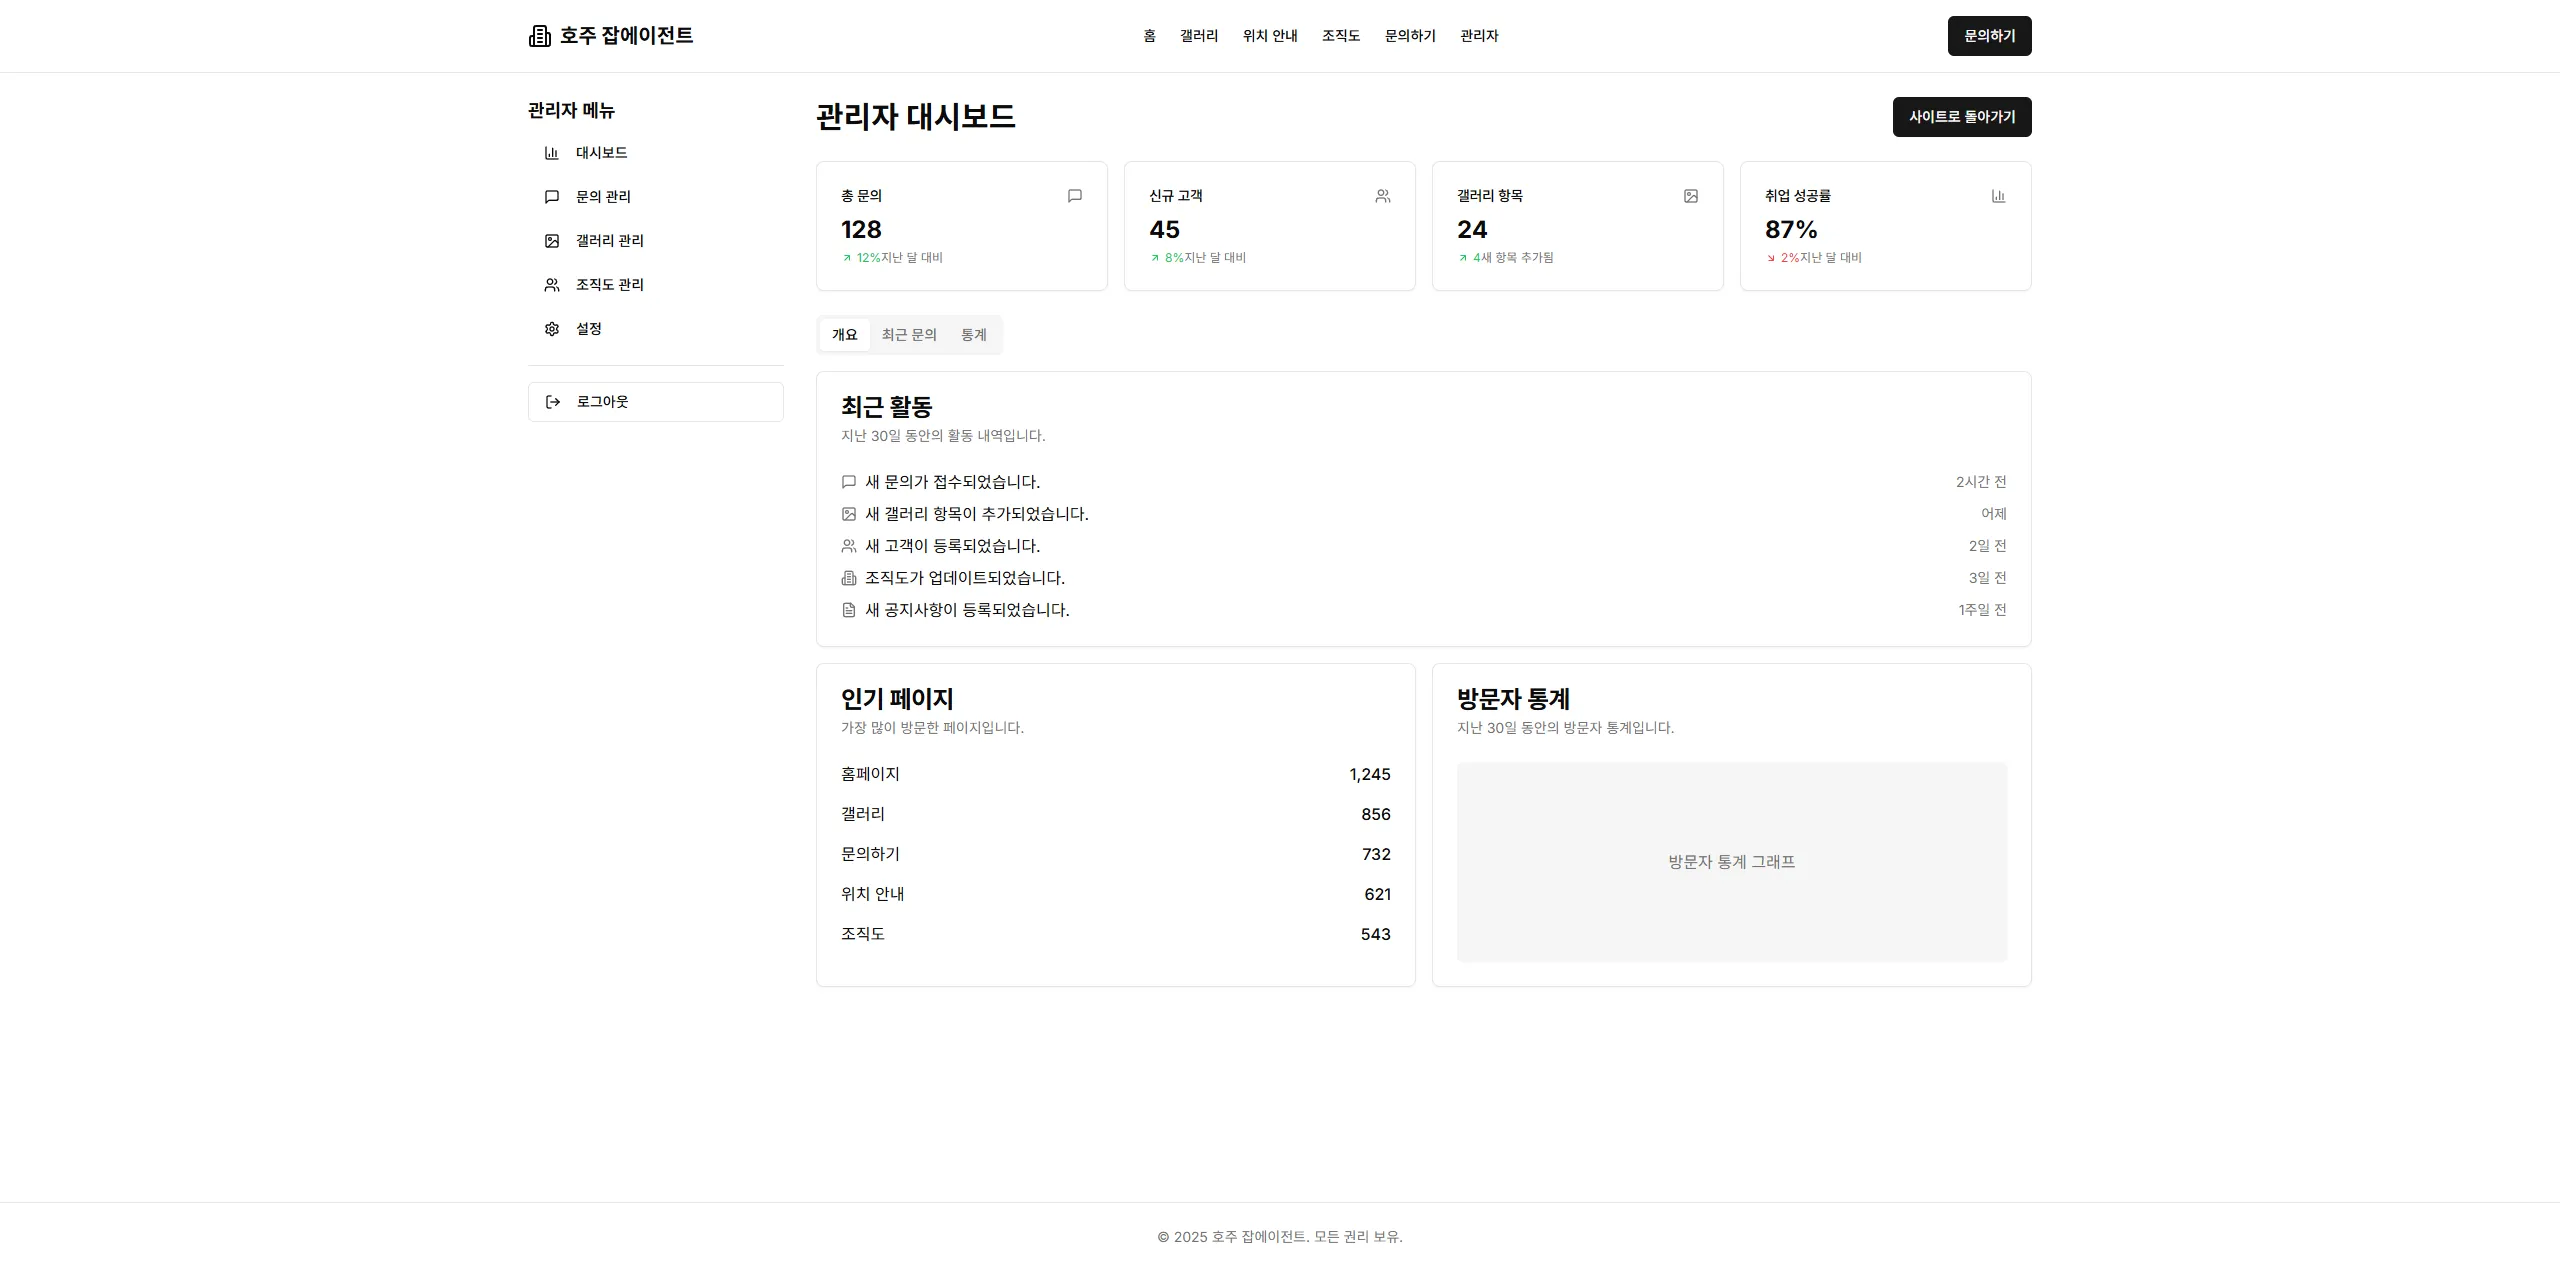Click the down-trend arrow in 취업 성공률 card
Viewport: 2560px width, 1271px height.
pyautogui.click(x=1771, y=258)
